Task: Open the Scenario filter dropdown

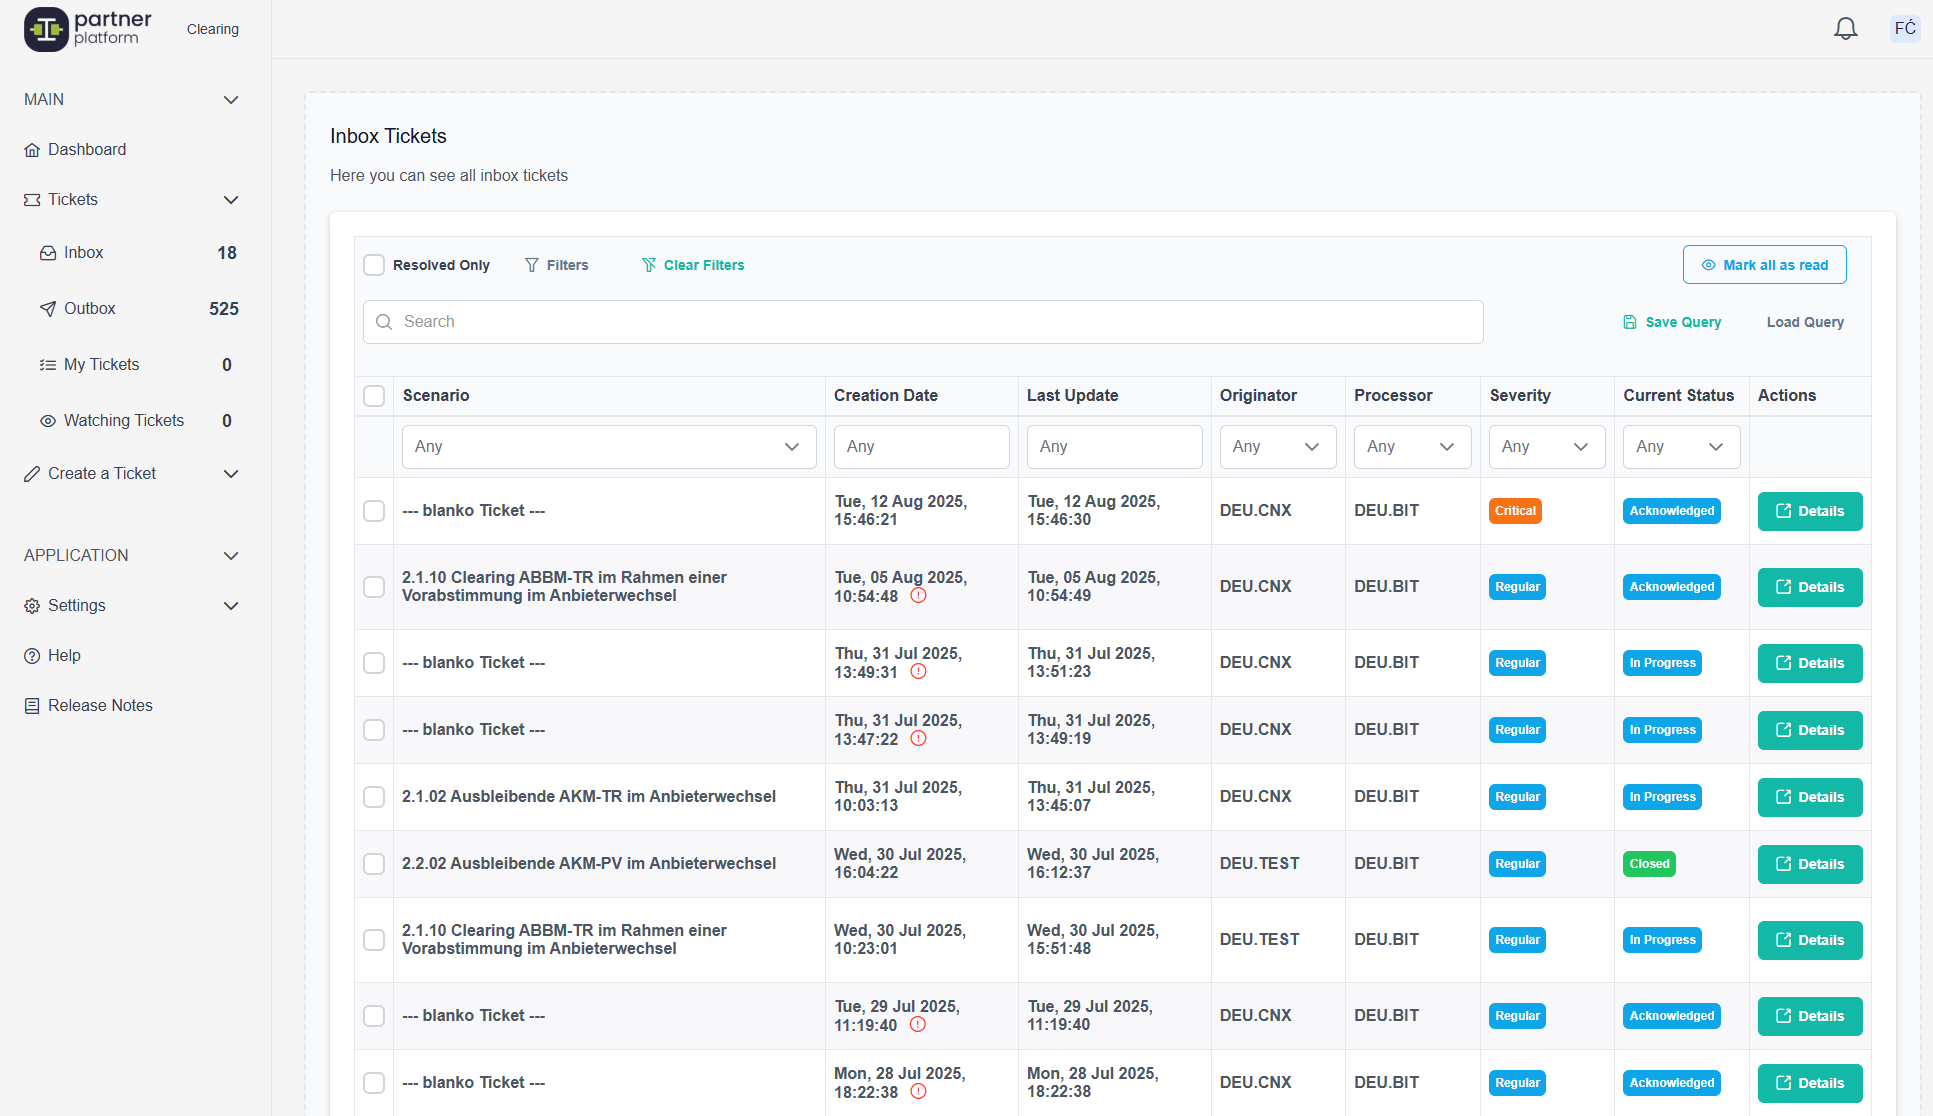Action: (x=608, y=447)
